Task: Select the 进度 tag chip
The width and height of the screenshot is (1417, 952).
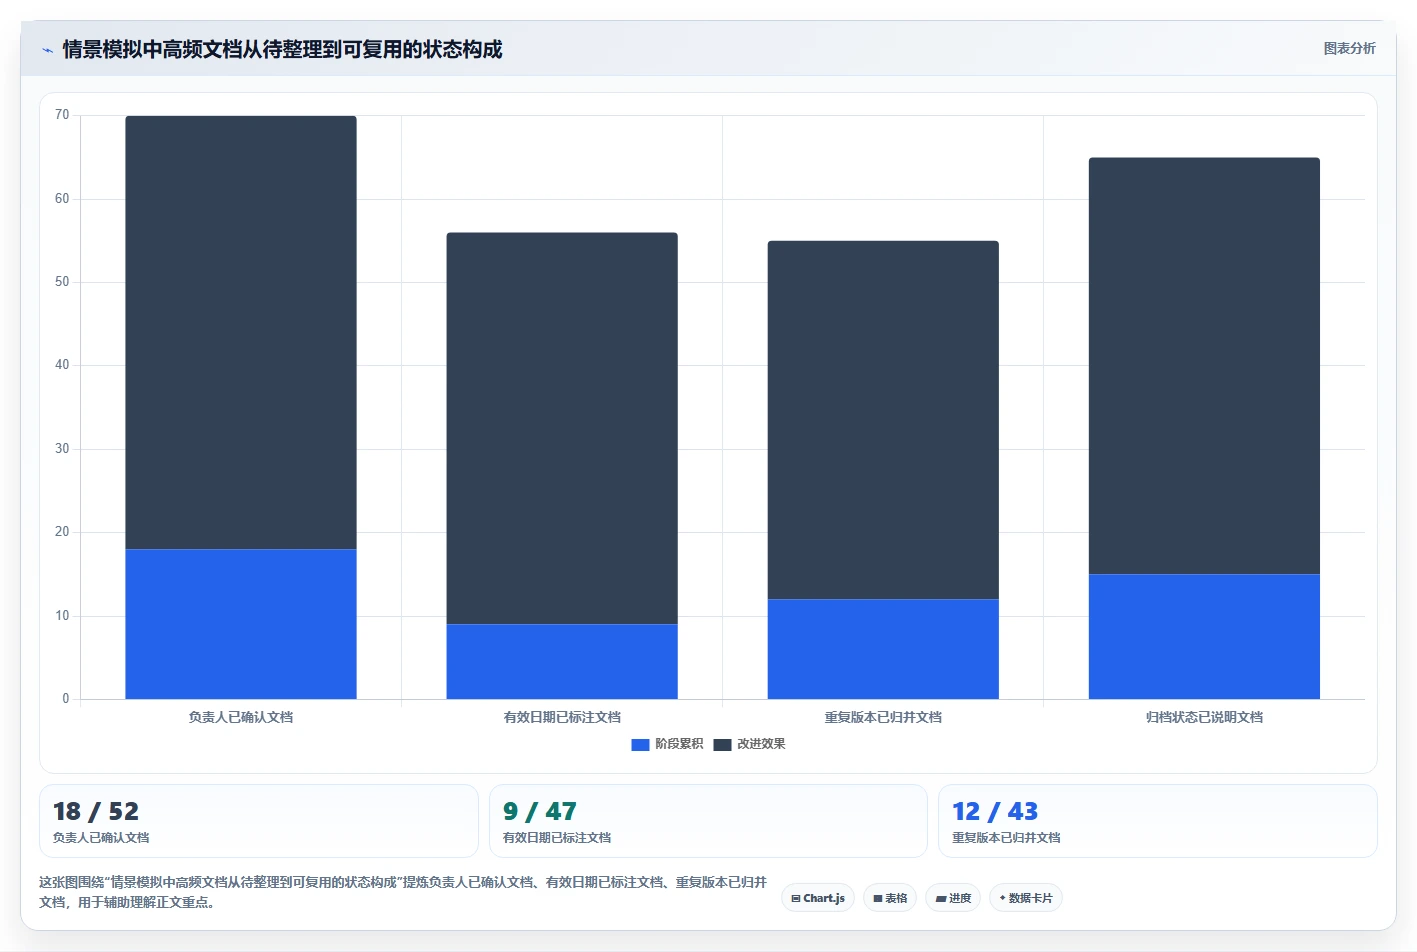Action: [953, 898]
